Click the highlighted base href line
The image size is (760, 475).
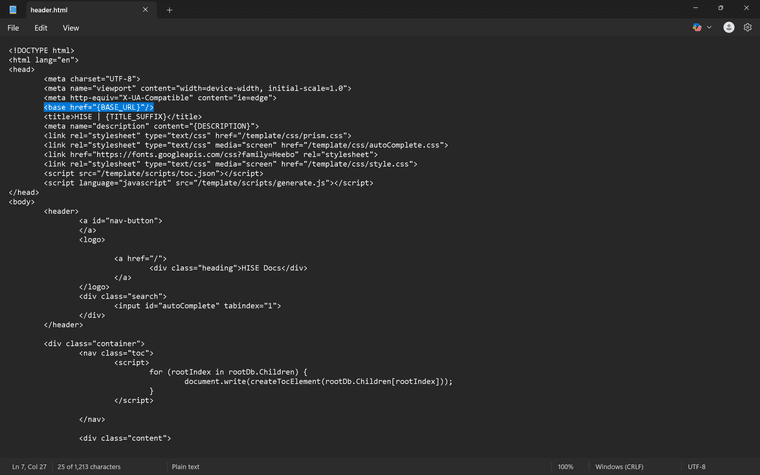point(99,107)
